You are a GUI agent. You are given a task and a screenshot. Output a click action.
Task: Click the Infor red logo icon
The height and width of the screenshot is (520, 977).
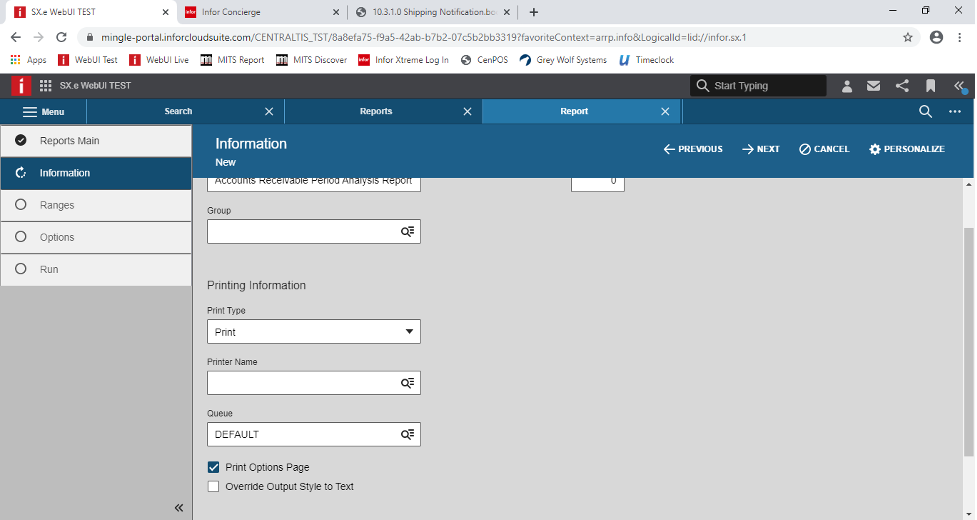[21, 85]
